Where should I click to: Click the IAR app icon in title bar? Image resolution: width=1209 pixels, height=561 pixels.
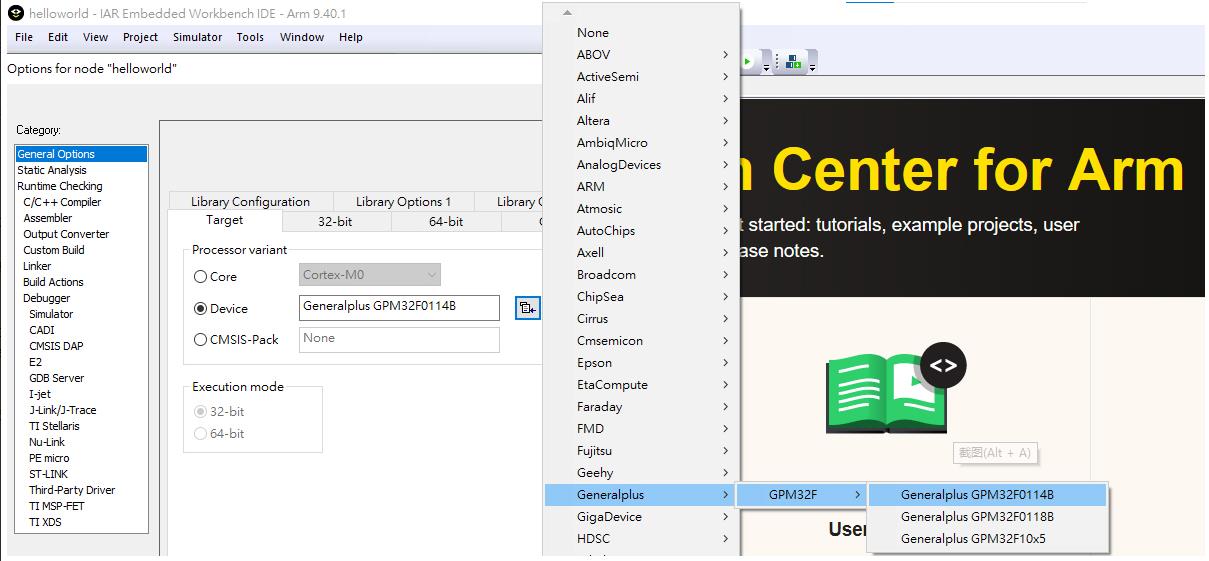pos(15,13)
